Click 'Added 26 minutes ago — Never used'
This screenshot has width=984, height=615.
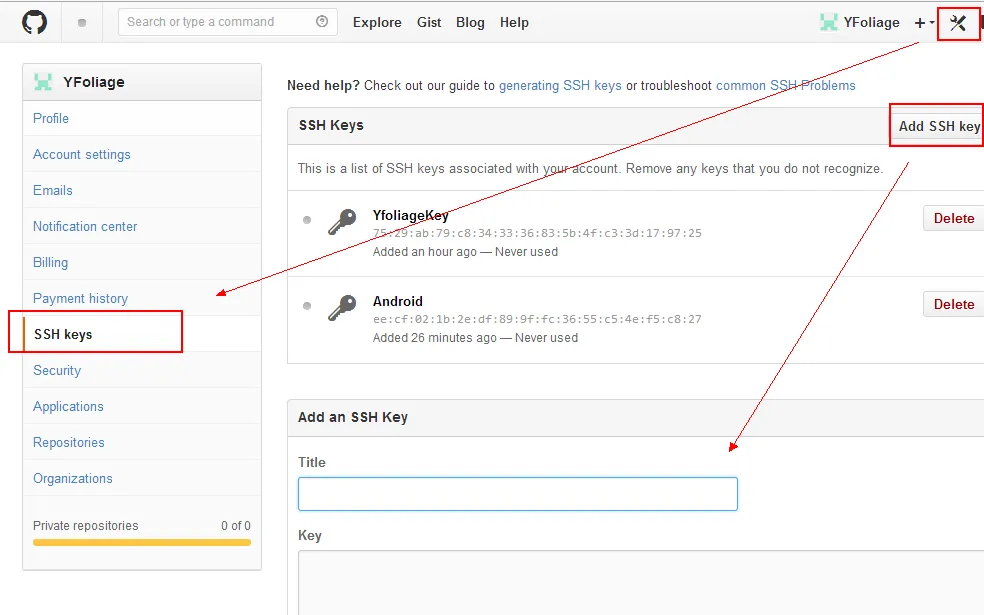[475, 338]
